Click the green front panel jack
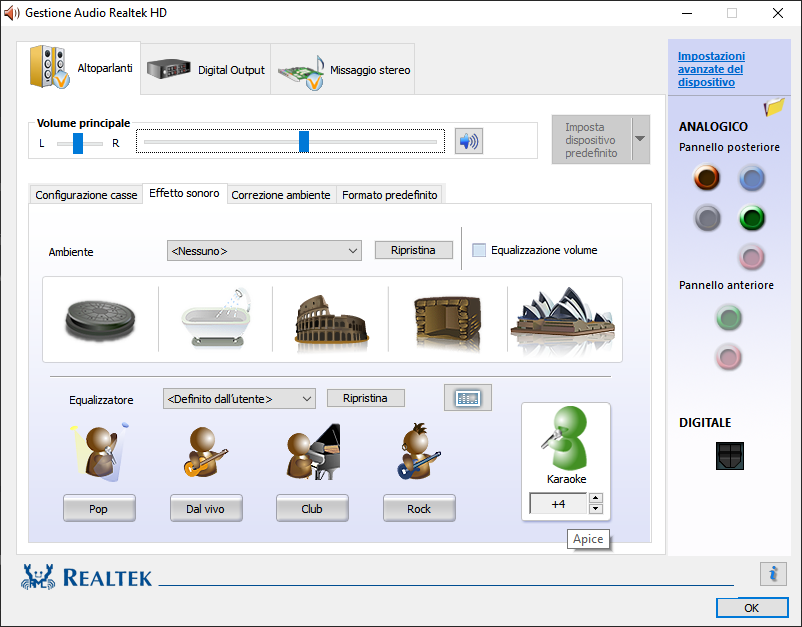802x627 pixels. click(x=728, y=318)
